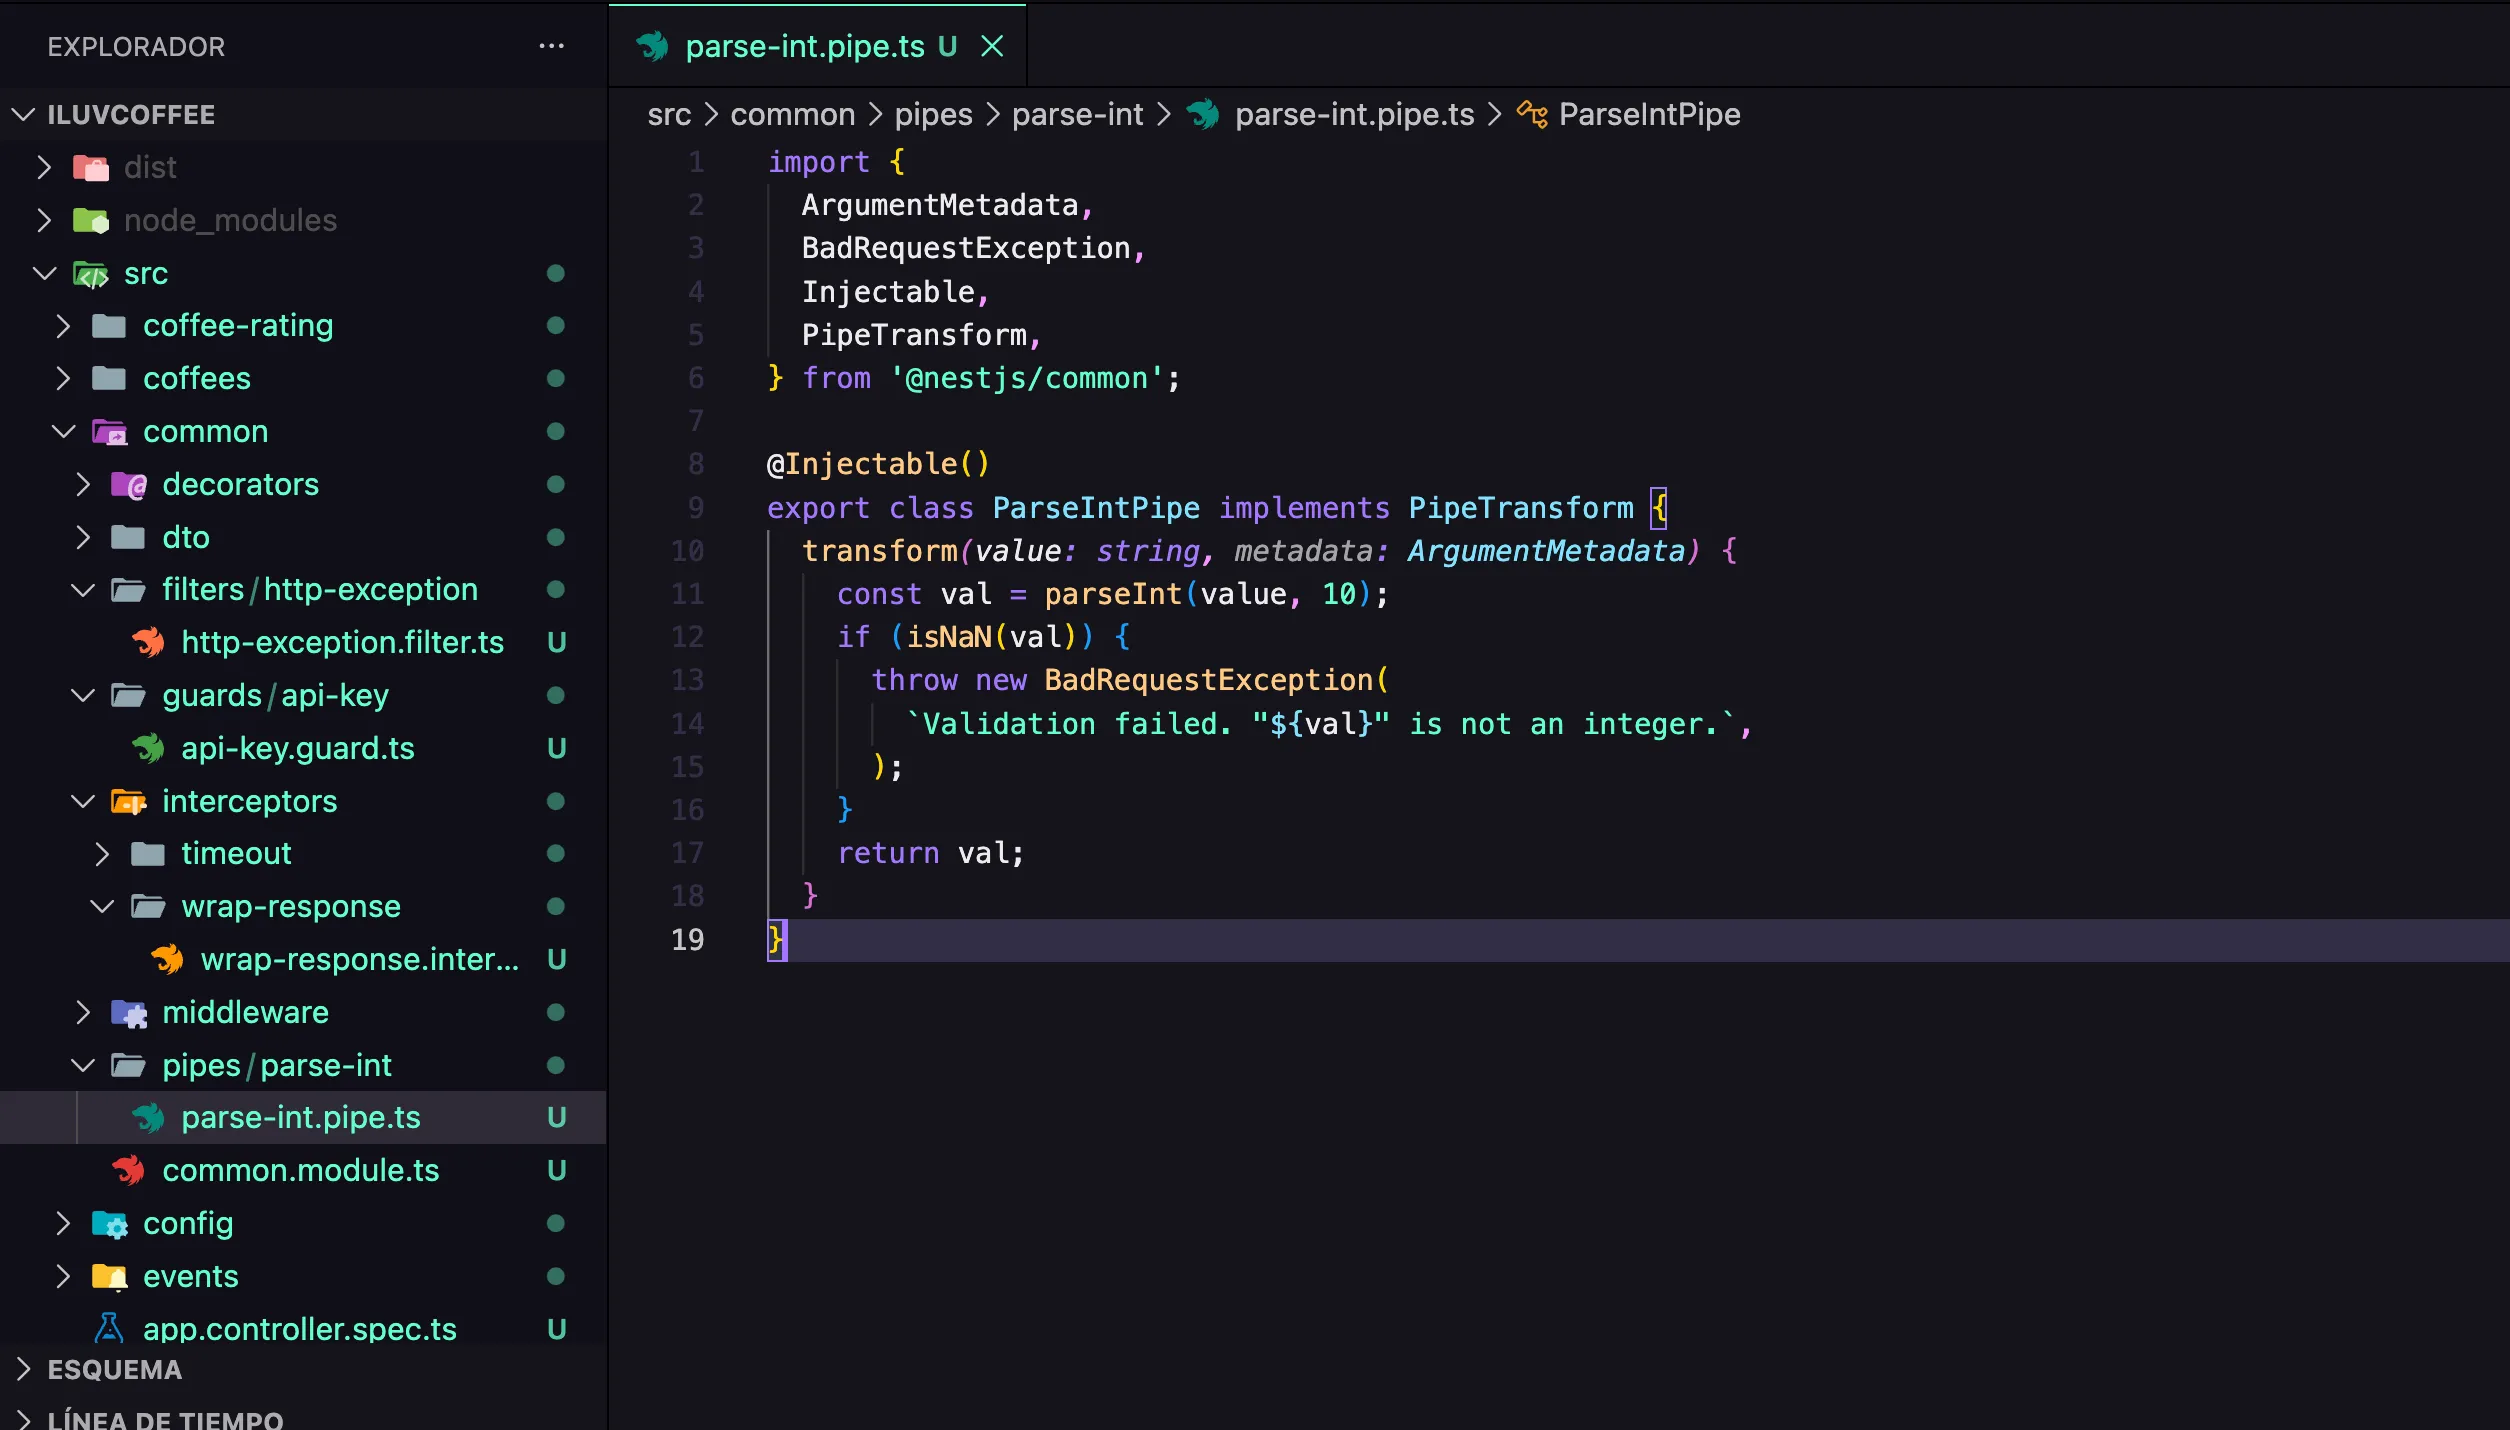
Task: Click the node_modules folder icon
Action: [91, 220]
